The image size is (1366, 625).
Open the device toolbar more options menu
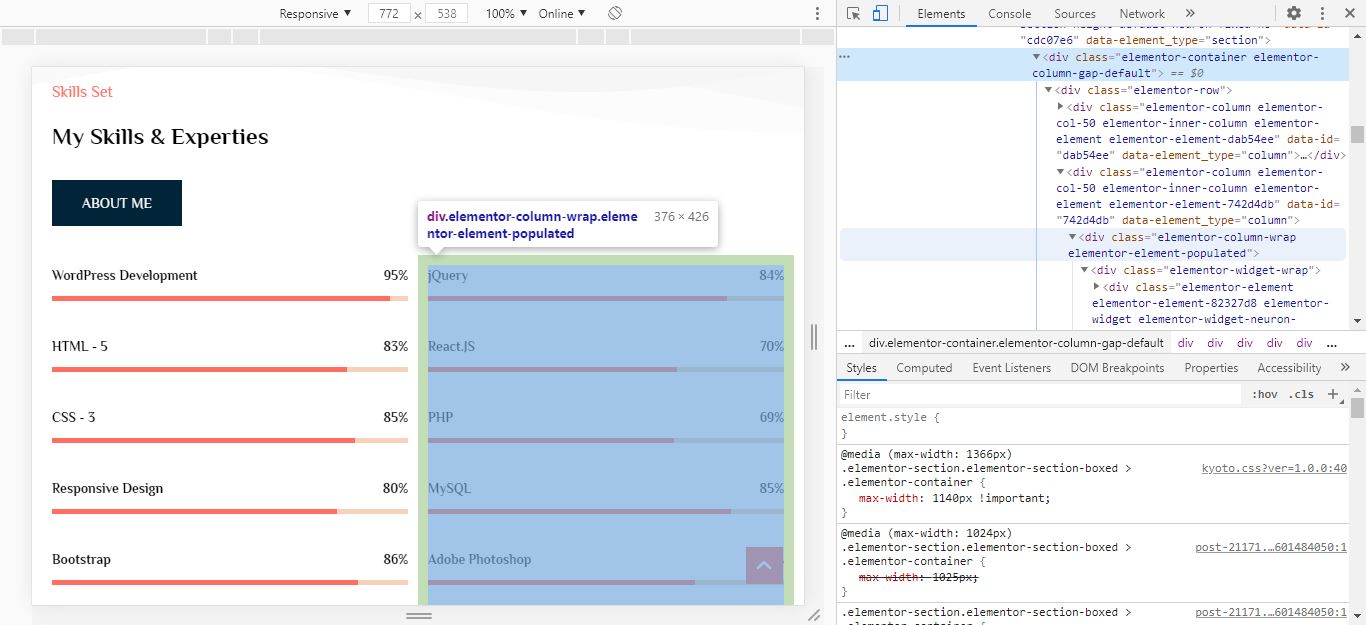click(x=817, y=13)
